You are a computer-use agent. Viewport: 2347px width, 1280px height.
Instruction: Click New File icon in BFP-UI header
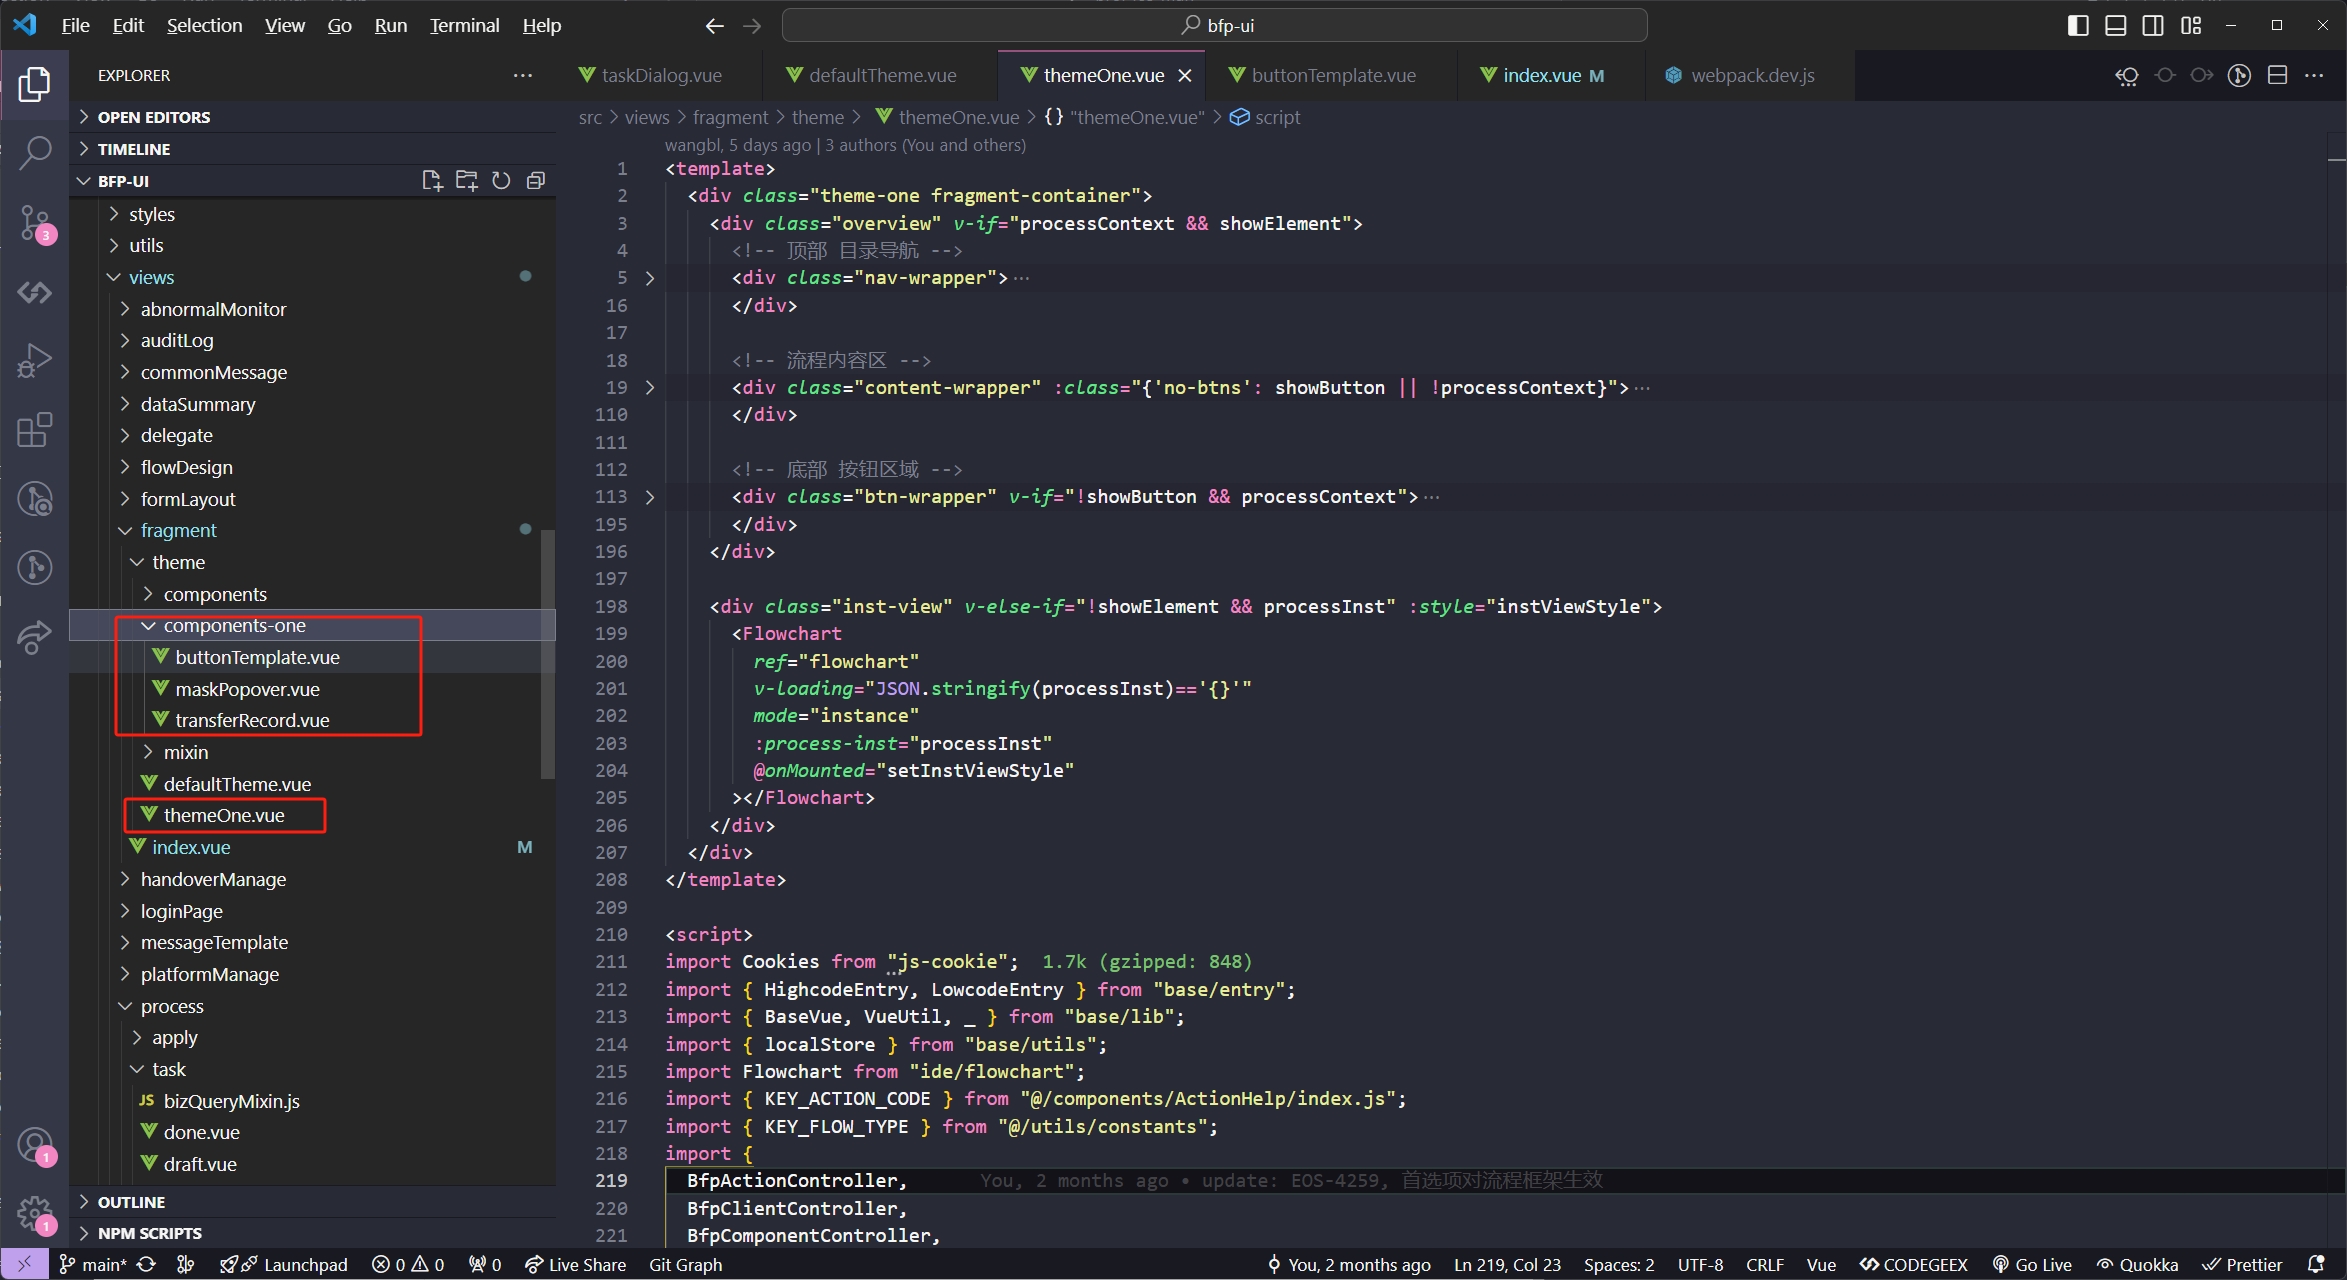432,181
